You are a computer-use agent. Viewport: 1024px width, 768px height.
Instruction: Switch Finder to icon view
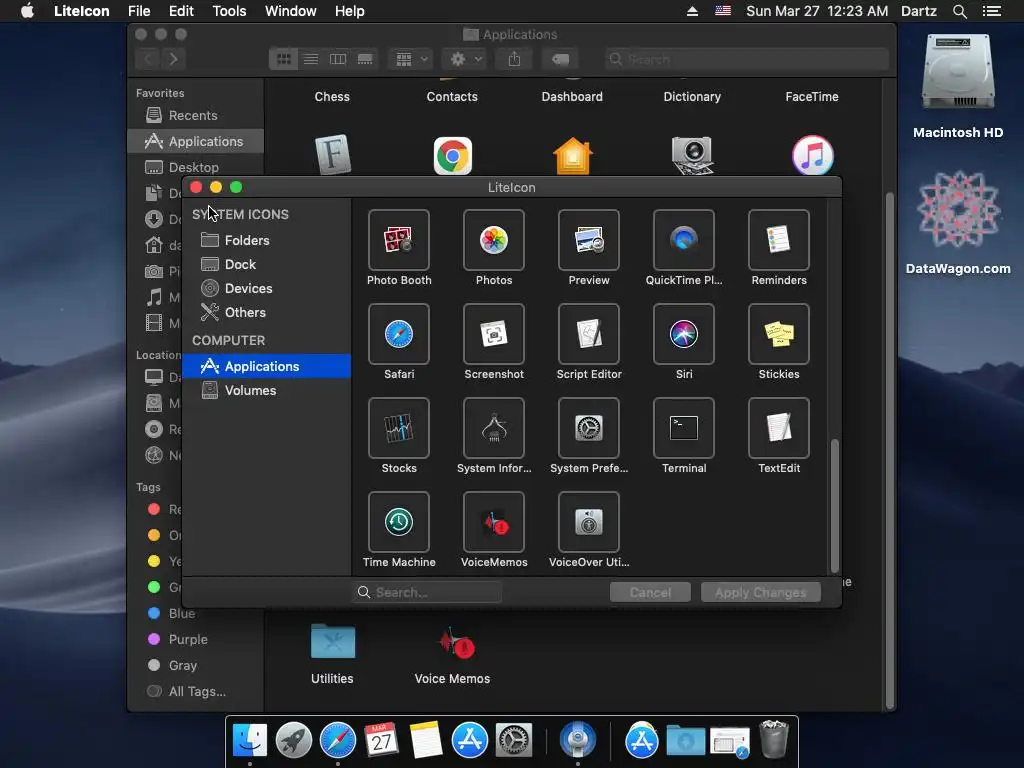point(283,59)
